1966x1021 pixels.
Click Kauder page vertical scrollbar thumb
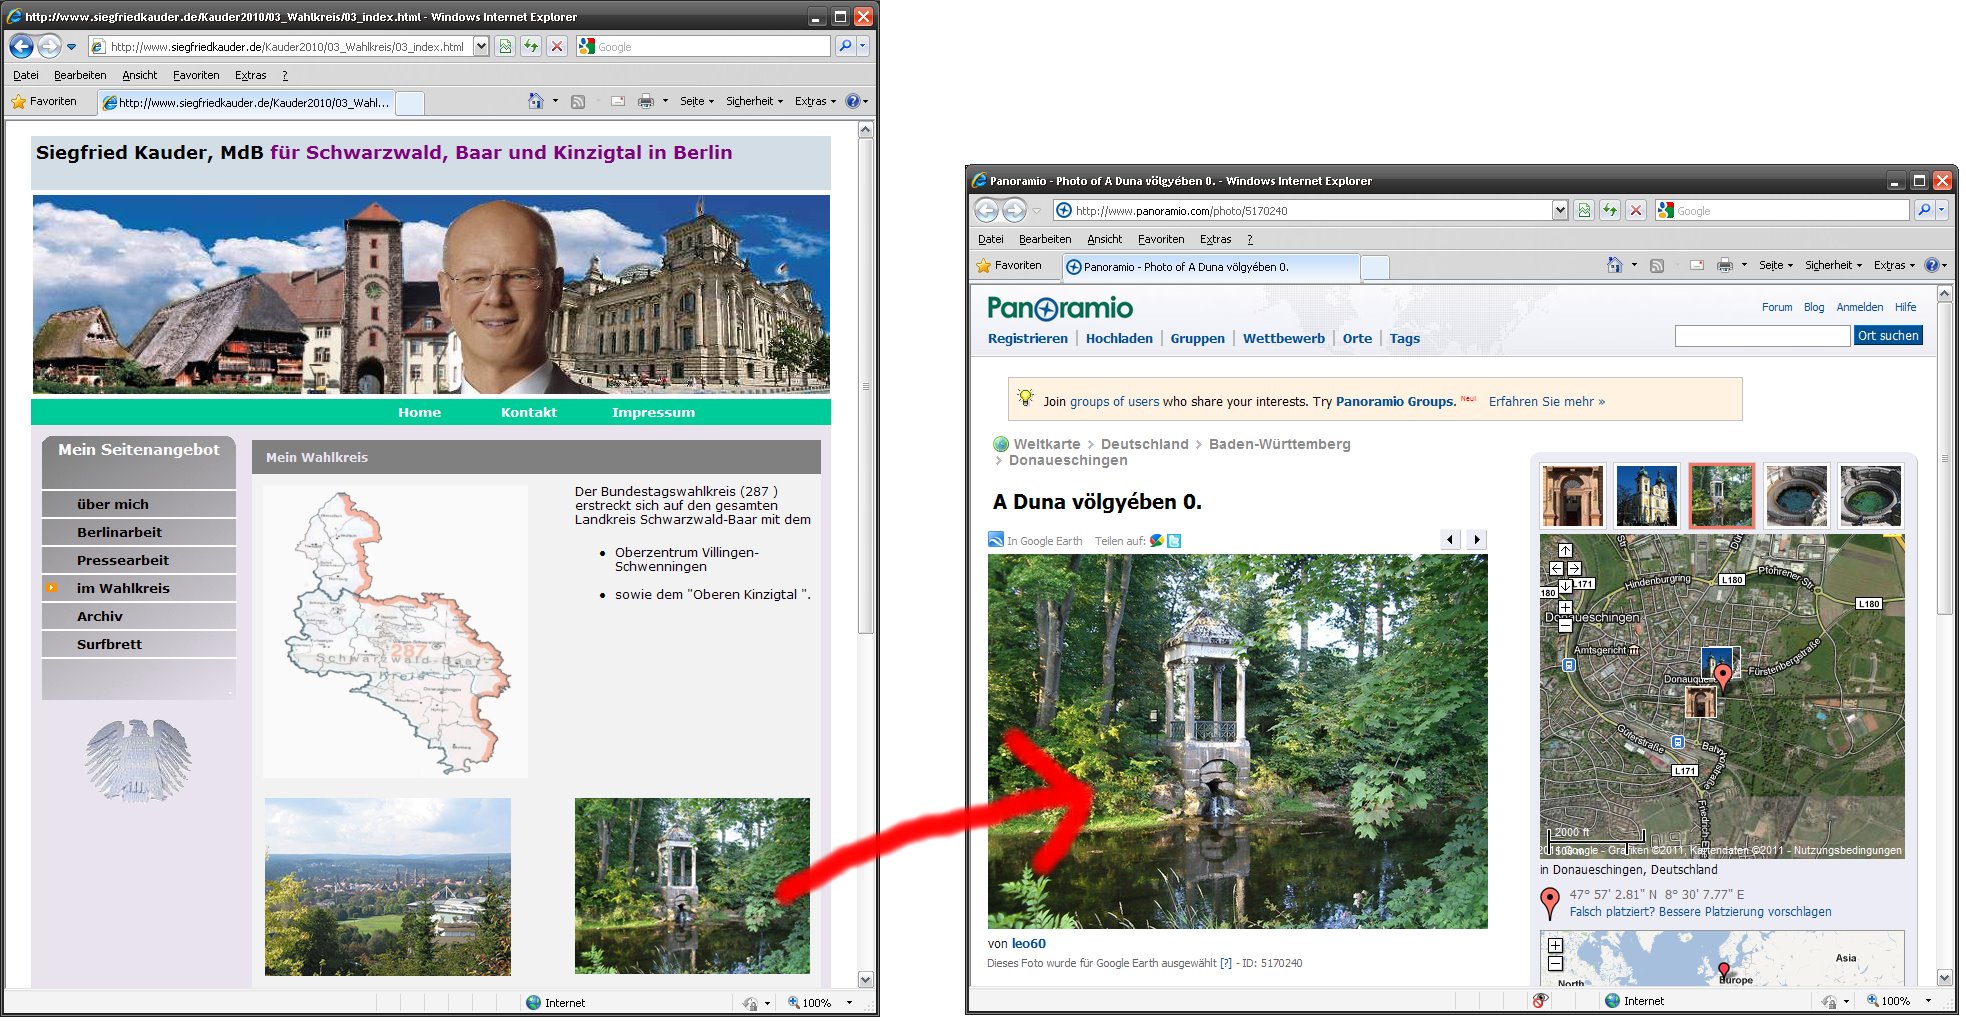click(x=866, y=385)
